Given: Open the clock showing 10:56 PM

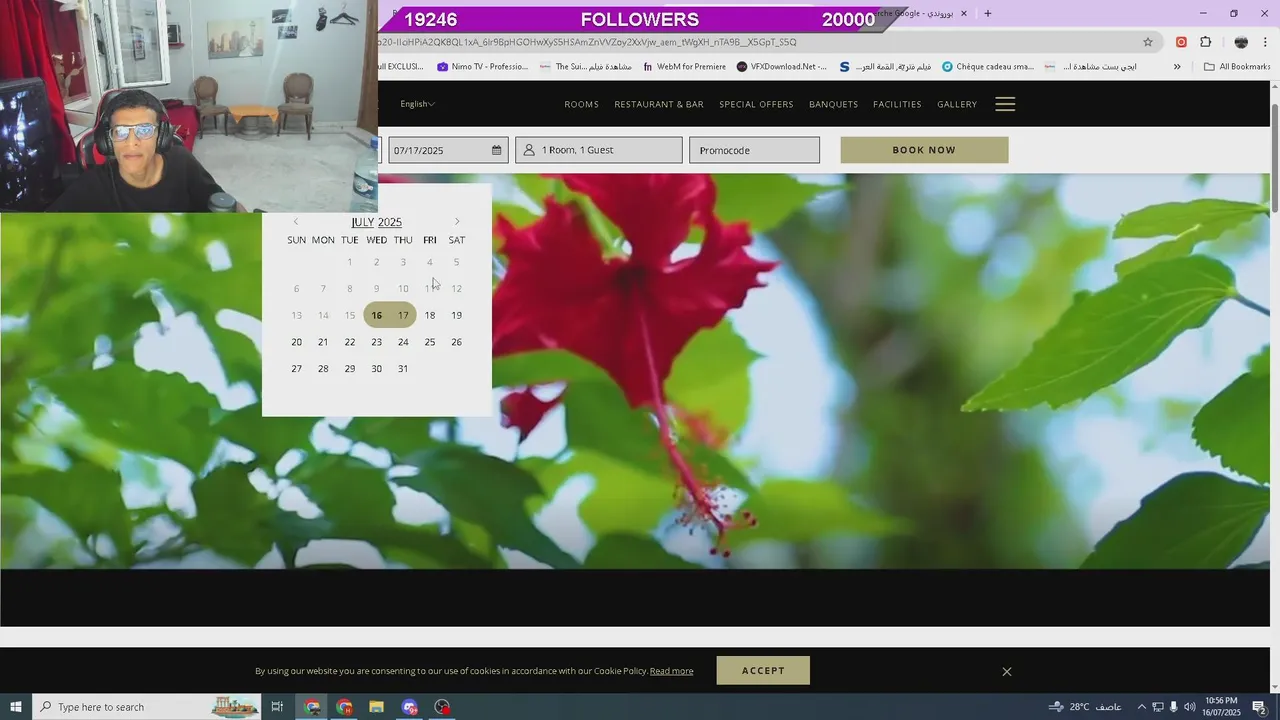Looking at the screenshot, I should (x=1222, y=707).
